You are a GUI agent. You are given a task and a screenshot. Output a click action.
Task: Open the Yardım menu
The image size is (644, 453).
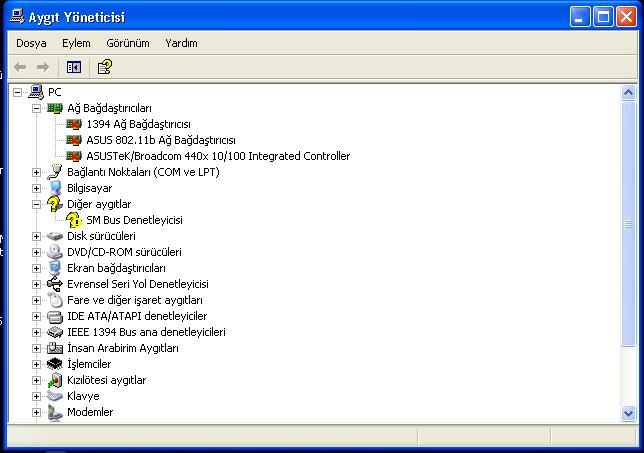coord(181,43)
